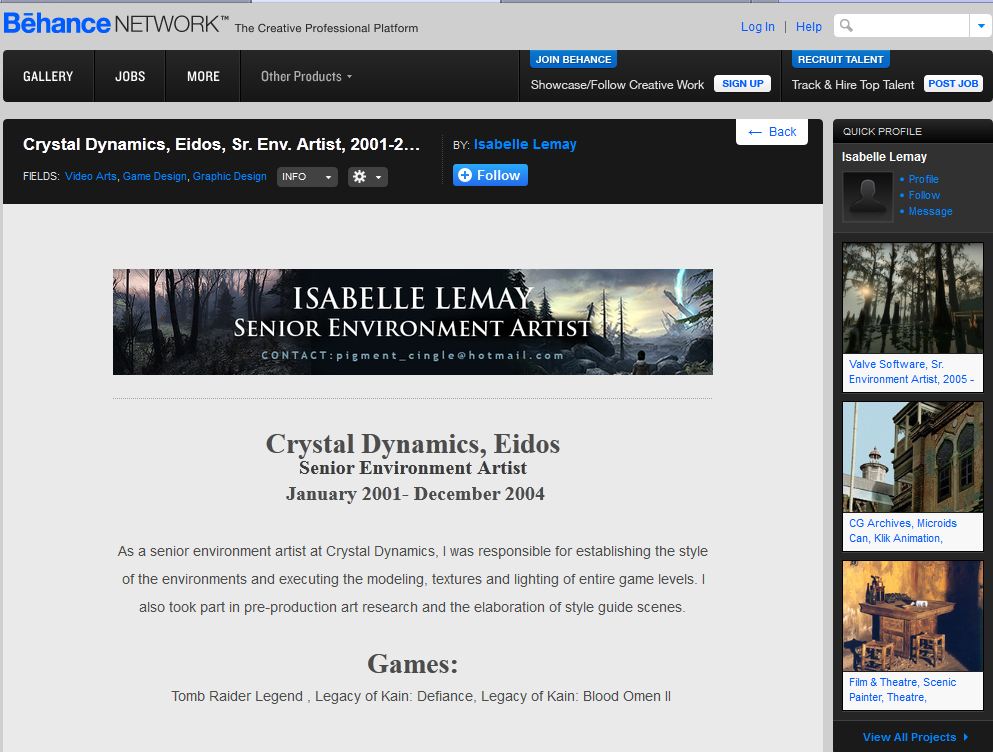Click Follow link in Quick Profile
Image resolution: width=993 pixels, height=752 pixels.
click(924, 195)
